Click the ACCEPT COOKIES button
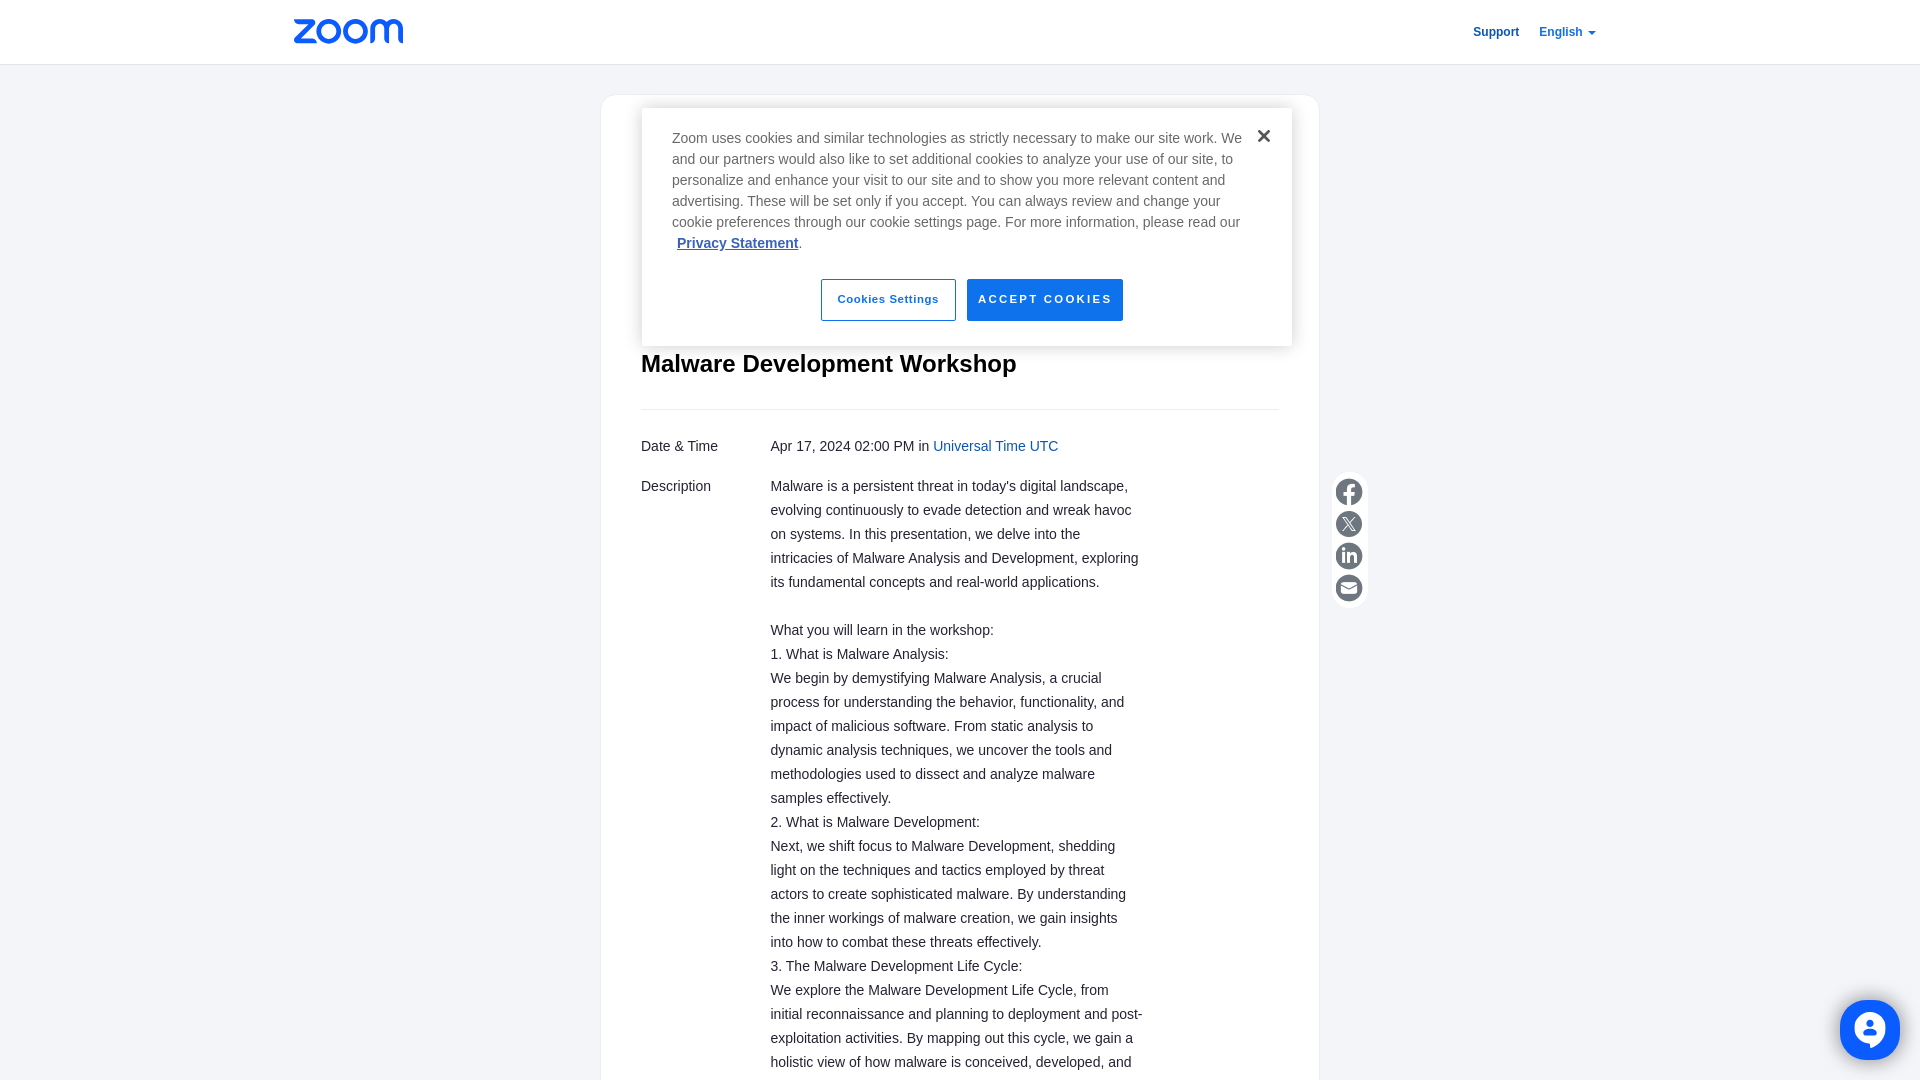 pos(1044,299)
